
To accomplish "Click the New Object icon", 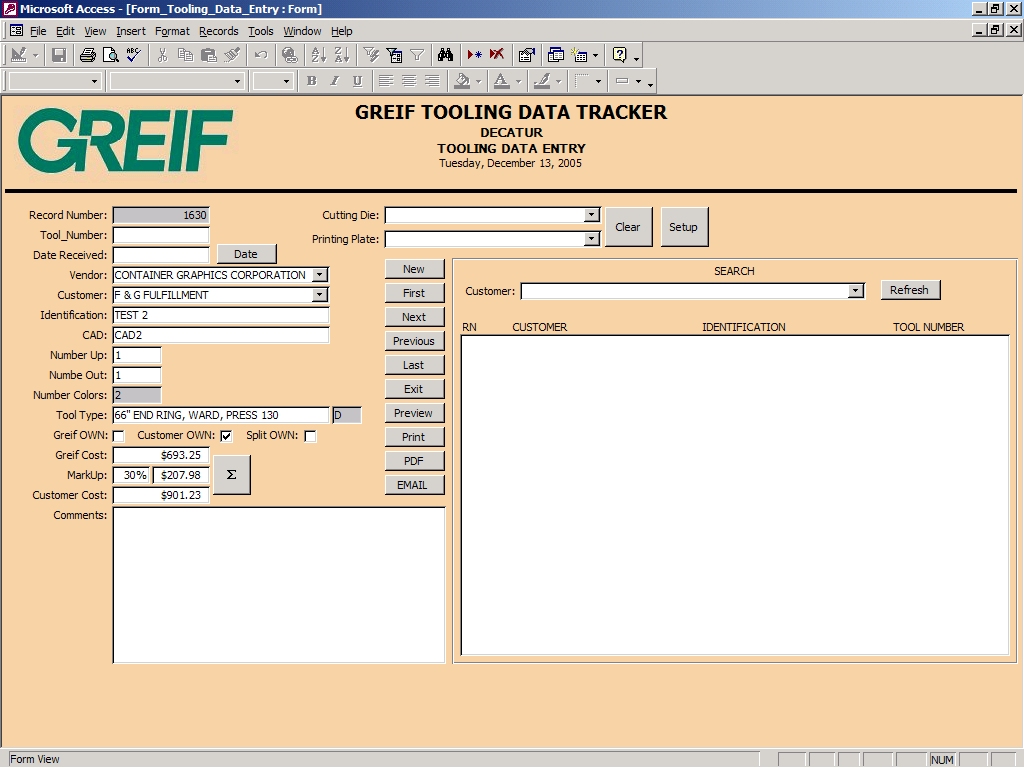I will click(579, 56).
